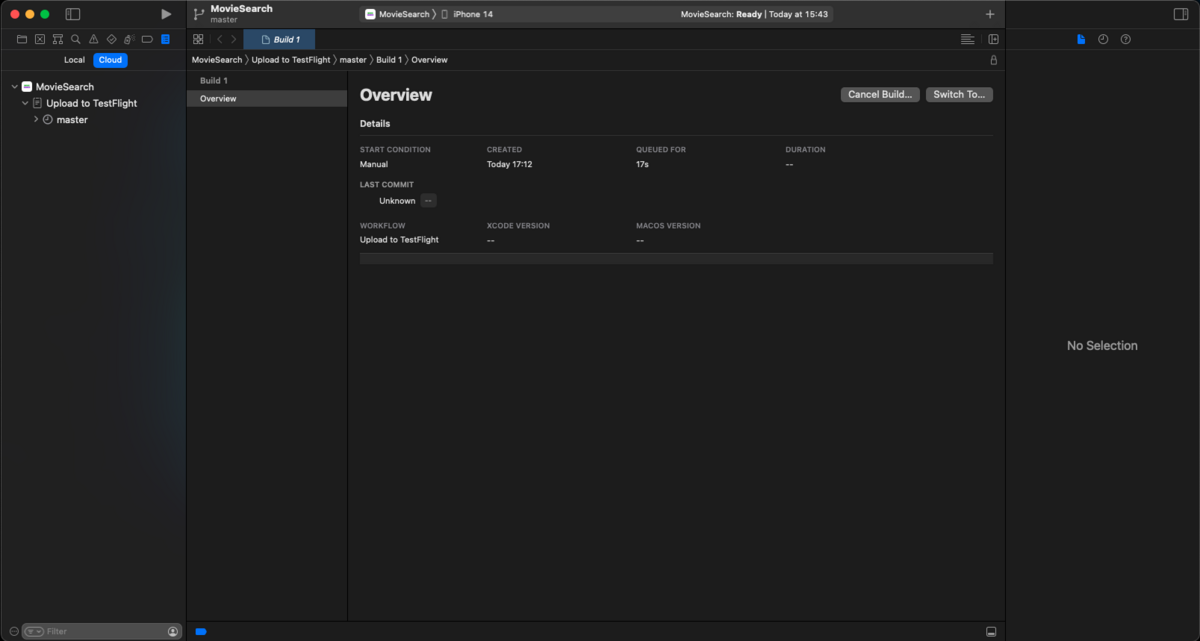1200x641 pixels.
Task: Click the navigator Filter field
Action: point(103,632)
